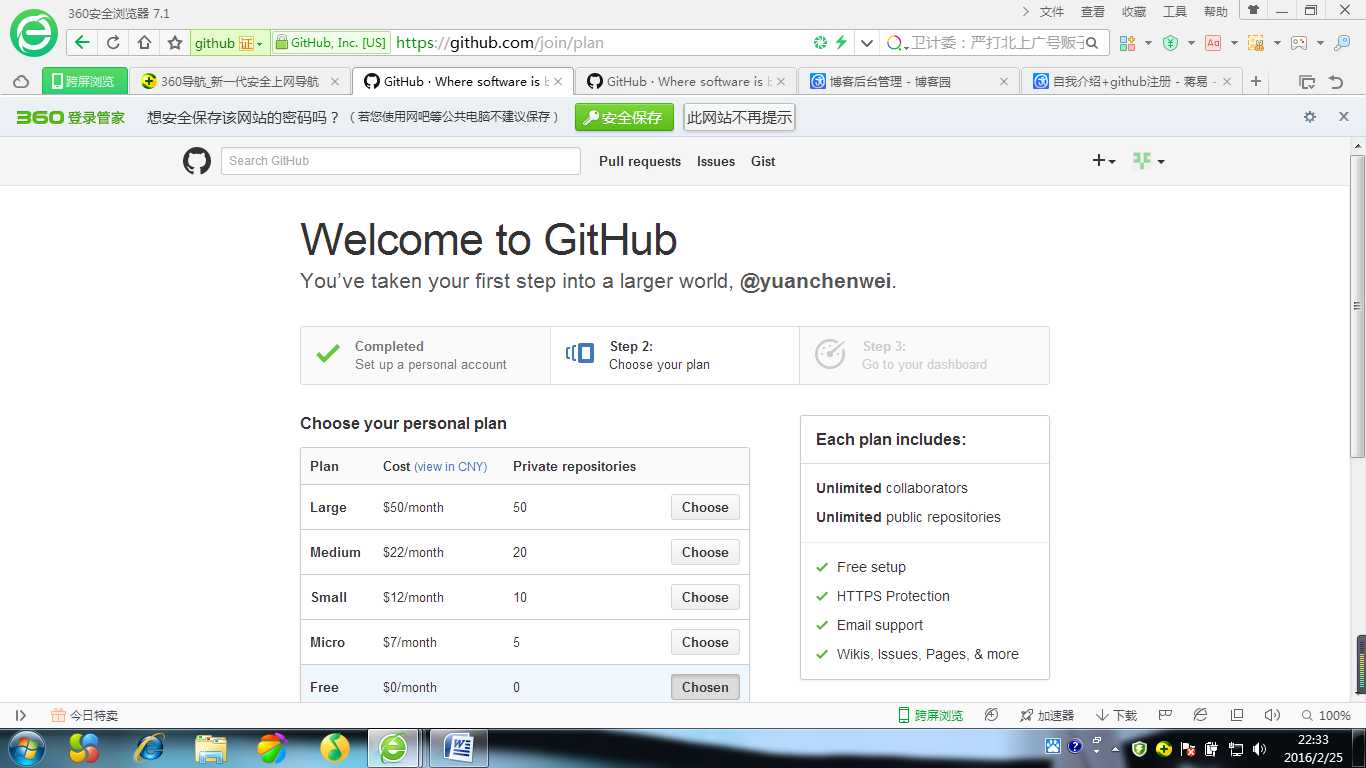Open the 工具 menu
1366x768 pixels.
pyautogui.click(x=1175, y=12)
